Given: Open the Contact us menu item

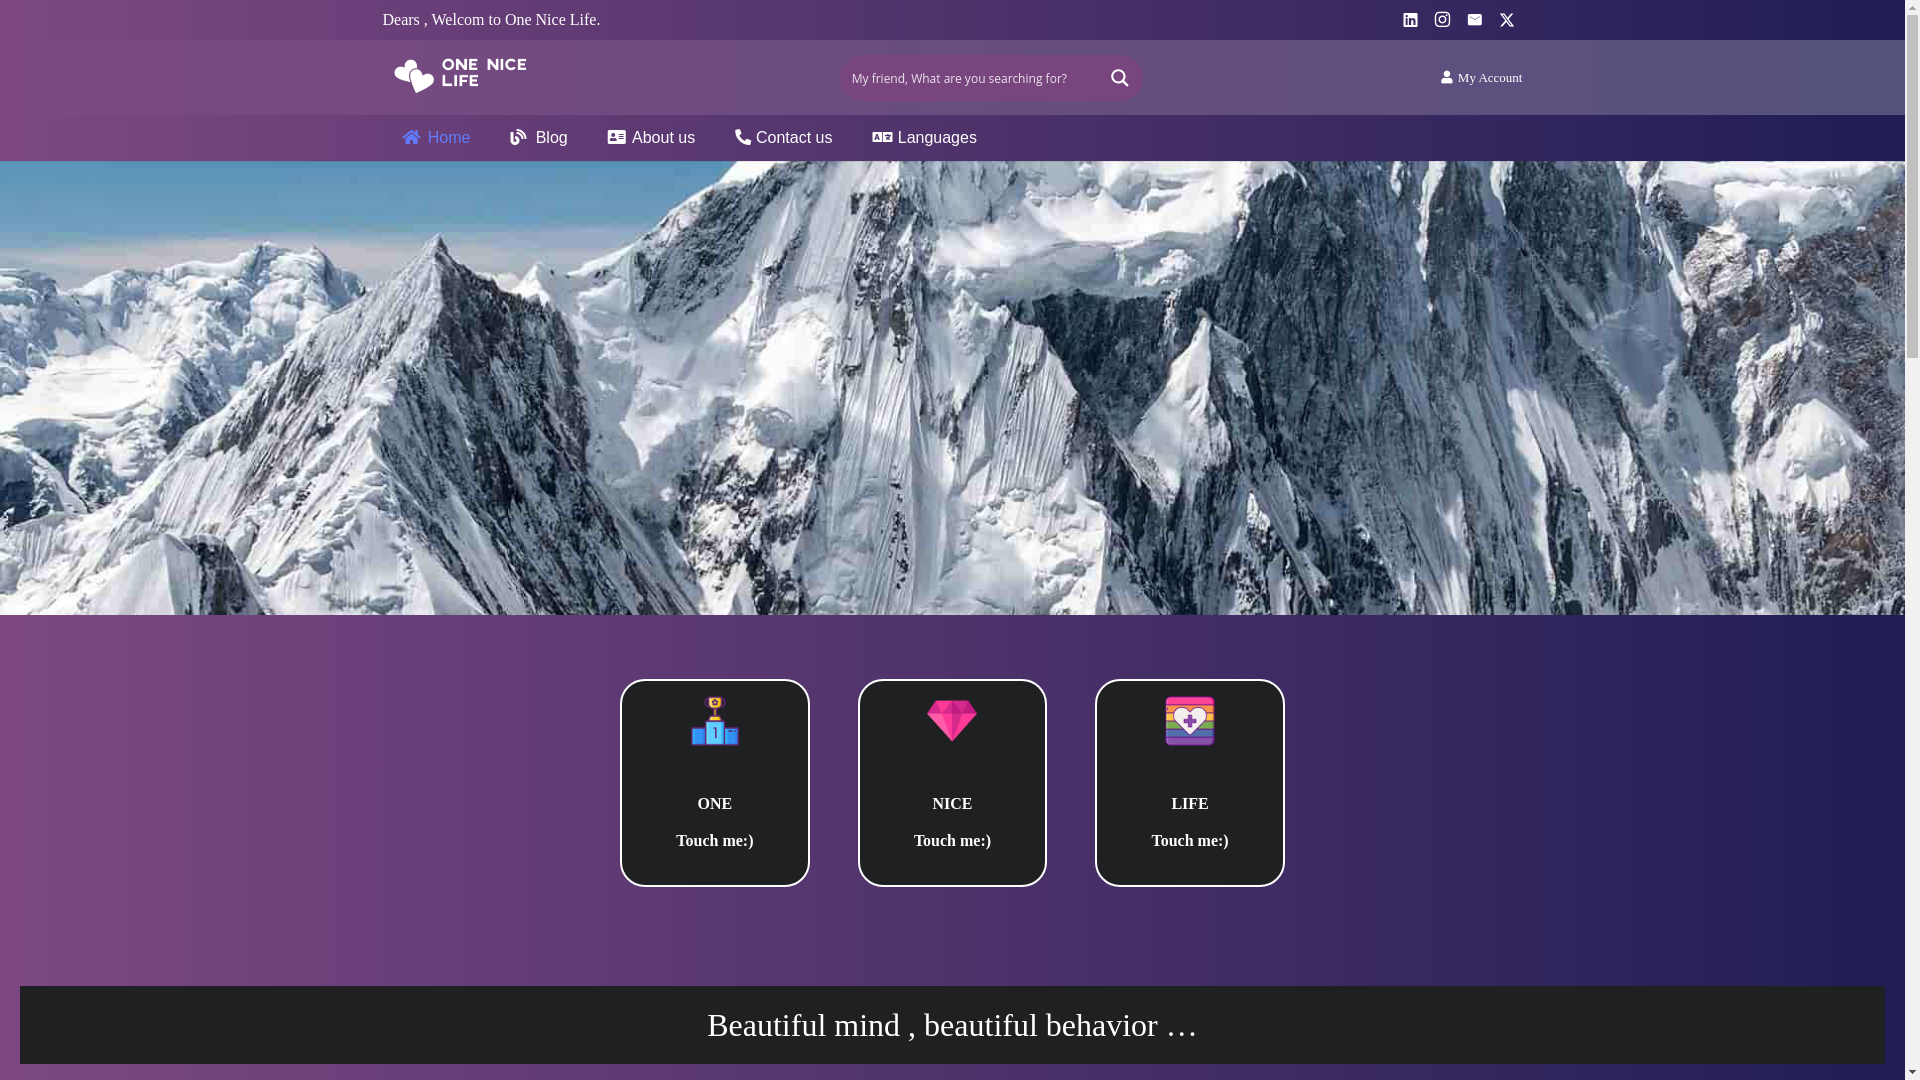Looking at the screenshot, I should coord(783,138).
